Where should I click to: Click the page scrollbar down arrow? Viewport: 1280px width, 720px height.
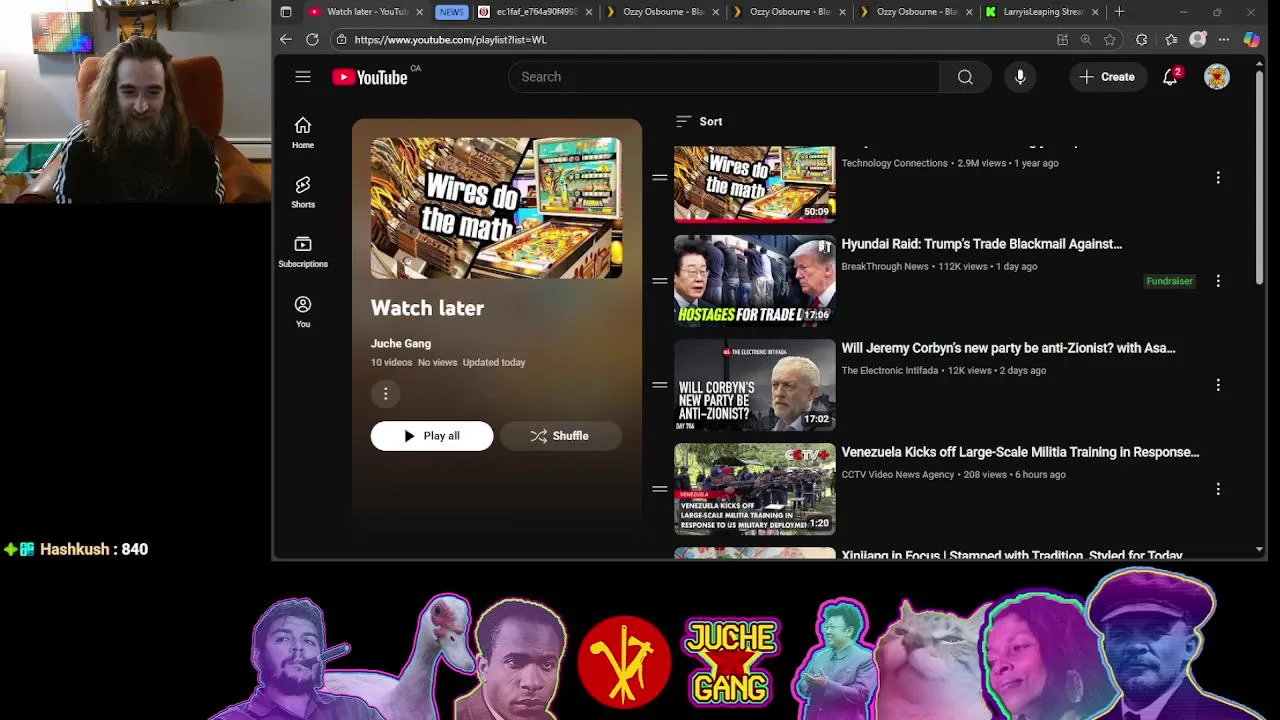point(1259,550)
